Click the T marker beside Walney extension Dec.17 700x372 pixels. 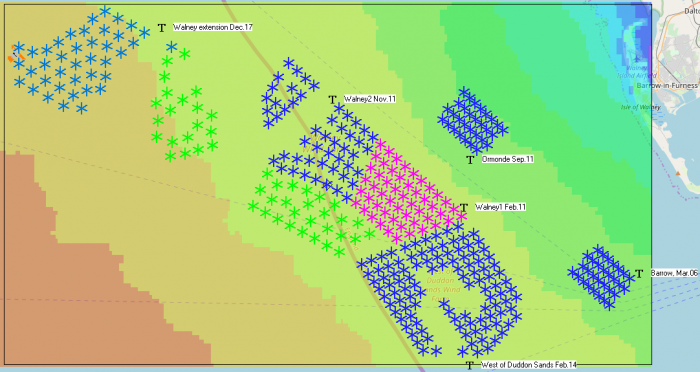(x=162, y=28)
